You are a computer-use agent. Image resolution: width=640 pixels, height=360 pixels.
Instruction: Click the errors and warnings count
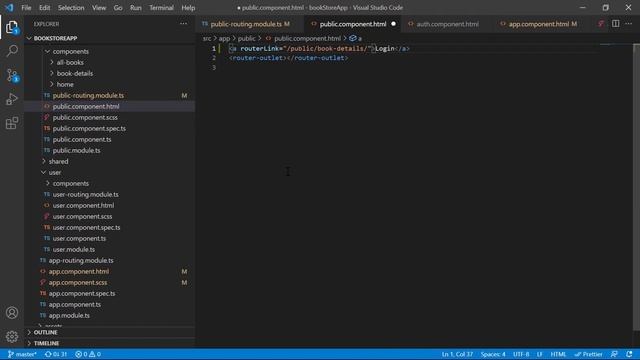tap(88, 354)
